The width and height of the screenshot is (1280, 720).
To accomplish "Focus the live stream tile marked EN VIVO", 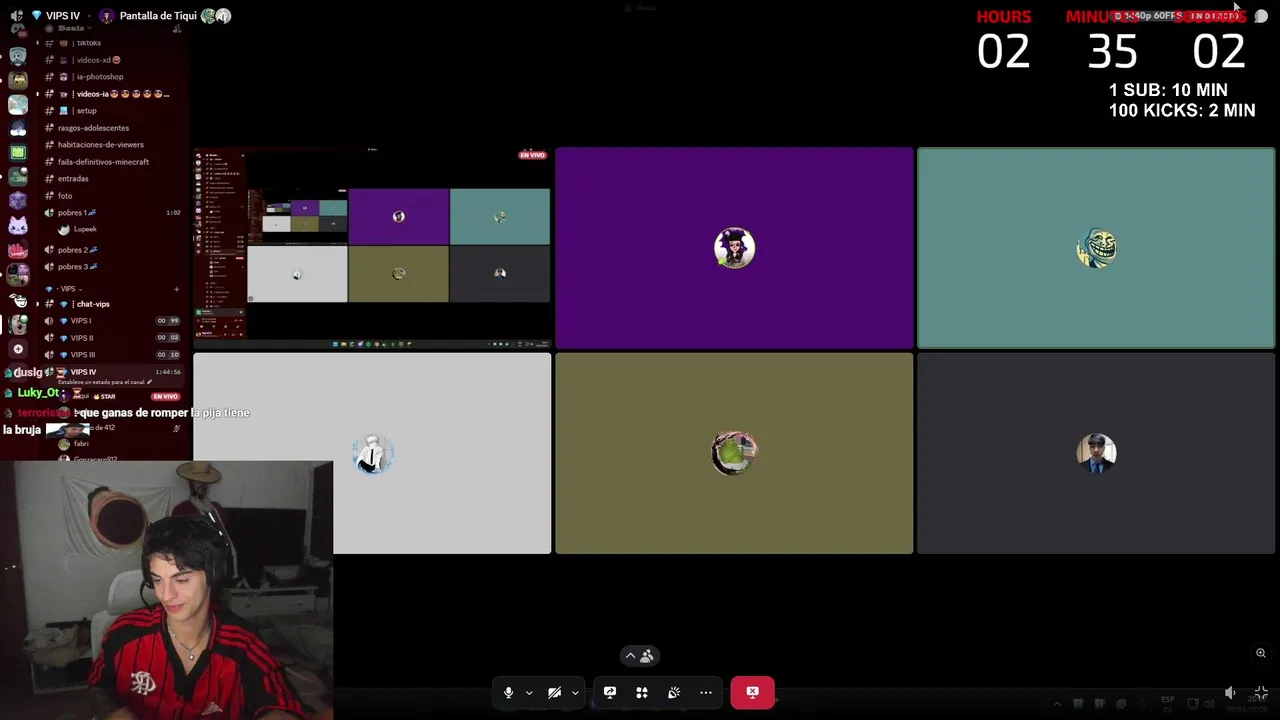I will click(x=372, y=247).
